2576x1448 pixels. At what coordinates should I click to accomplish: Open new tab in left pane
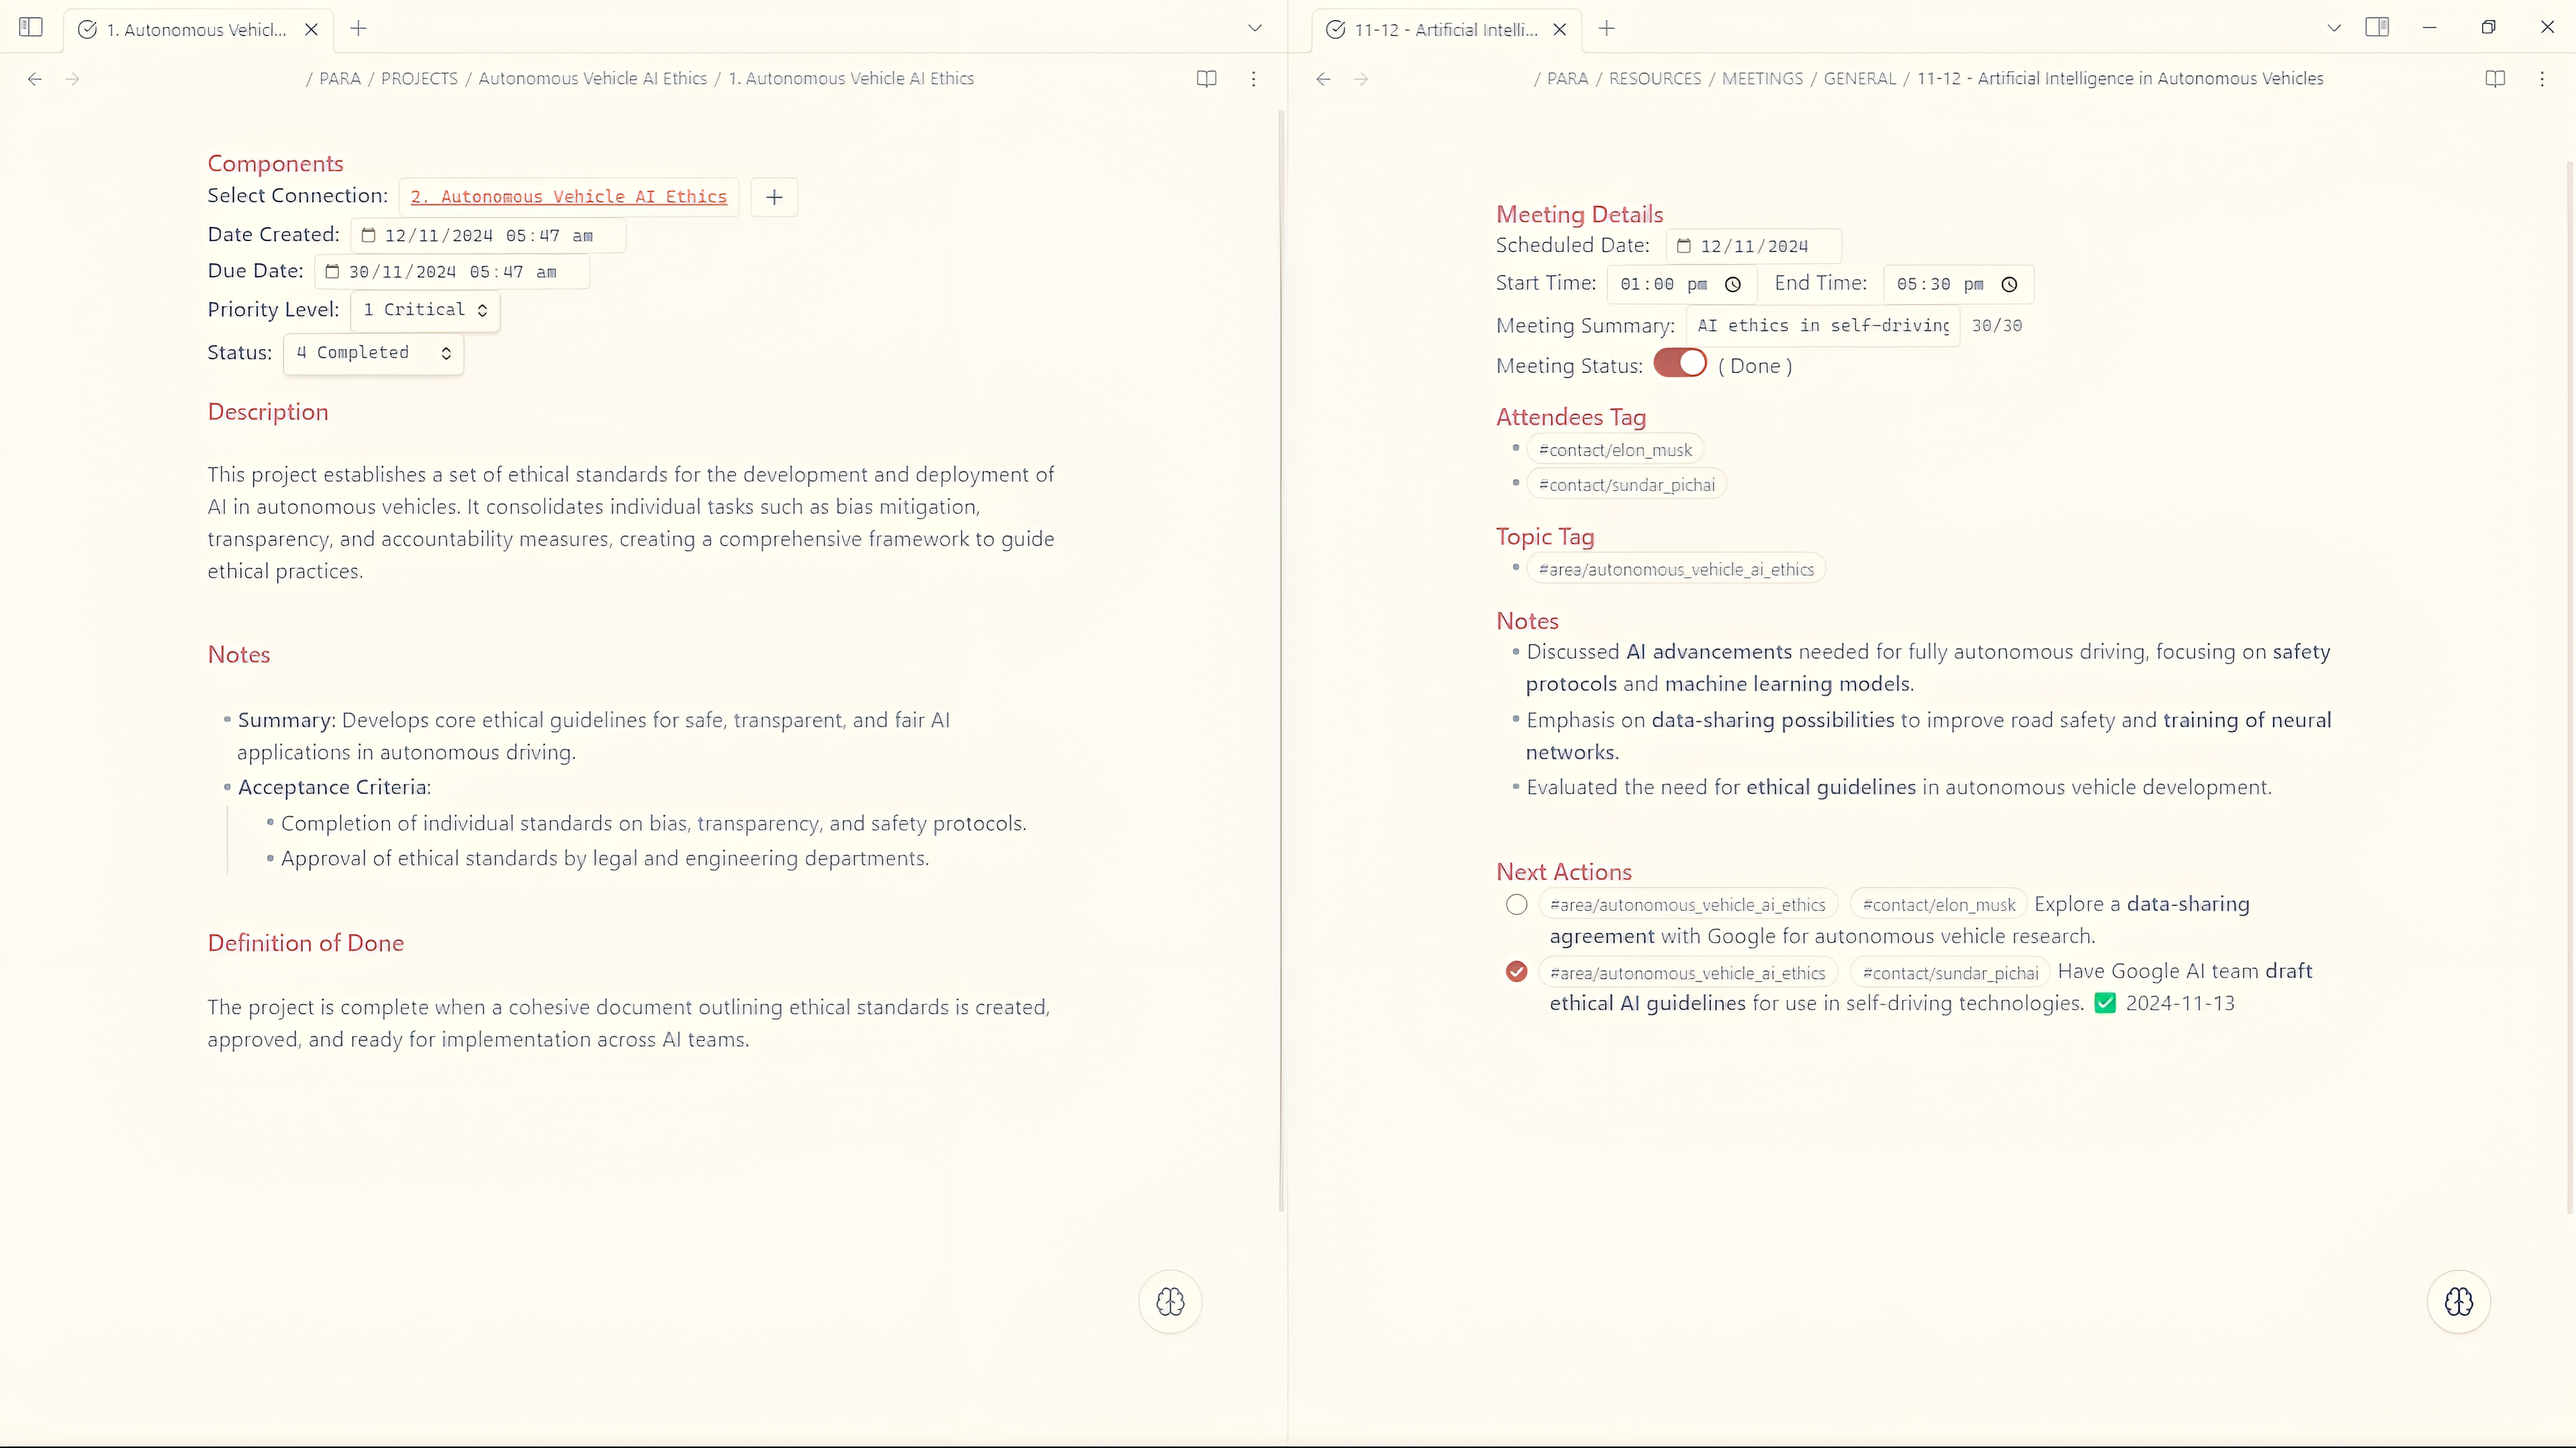tap(358, 28)
